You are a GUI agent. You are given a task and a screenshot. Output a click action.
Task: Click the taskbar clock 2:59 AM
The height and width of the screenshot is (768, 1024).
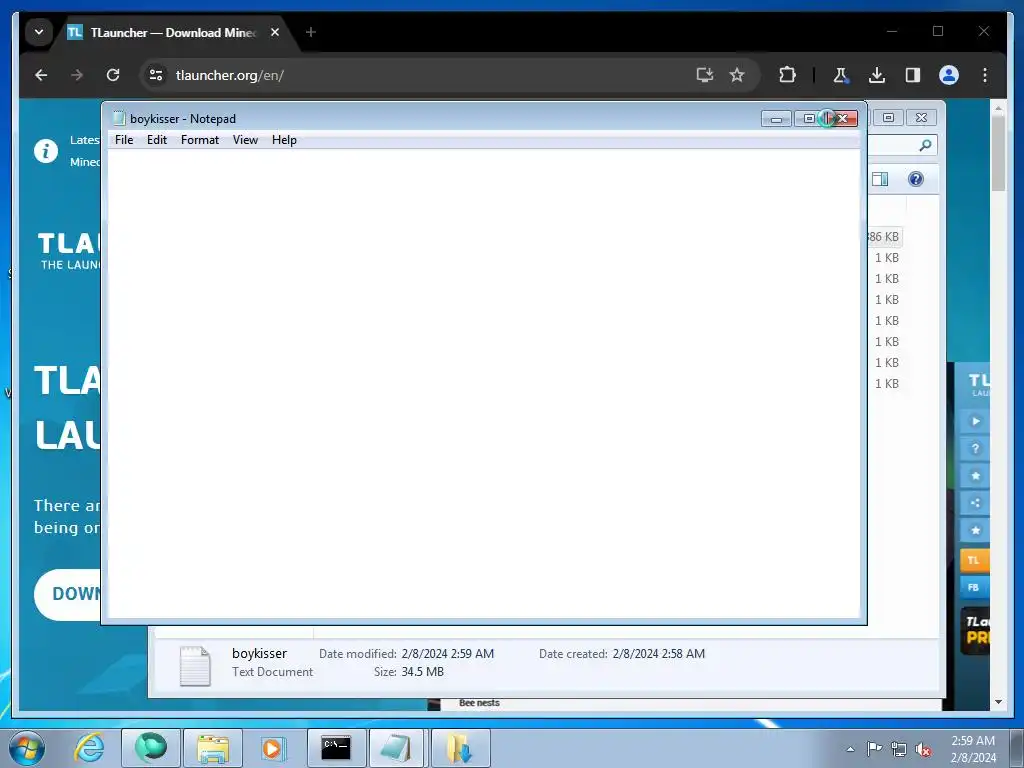[x=973, y=741]
